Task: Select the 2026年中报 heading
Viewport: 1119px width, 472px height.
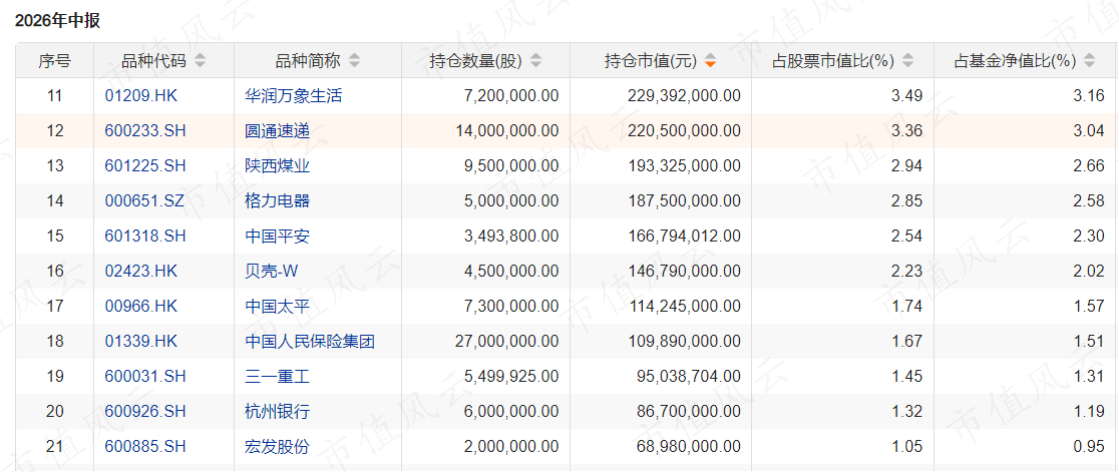Action: [x=57, y=21]
